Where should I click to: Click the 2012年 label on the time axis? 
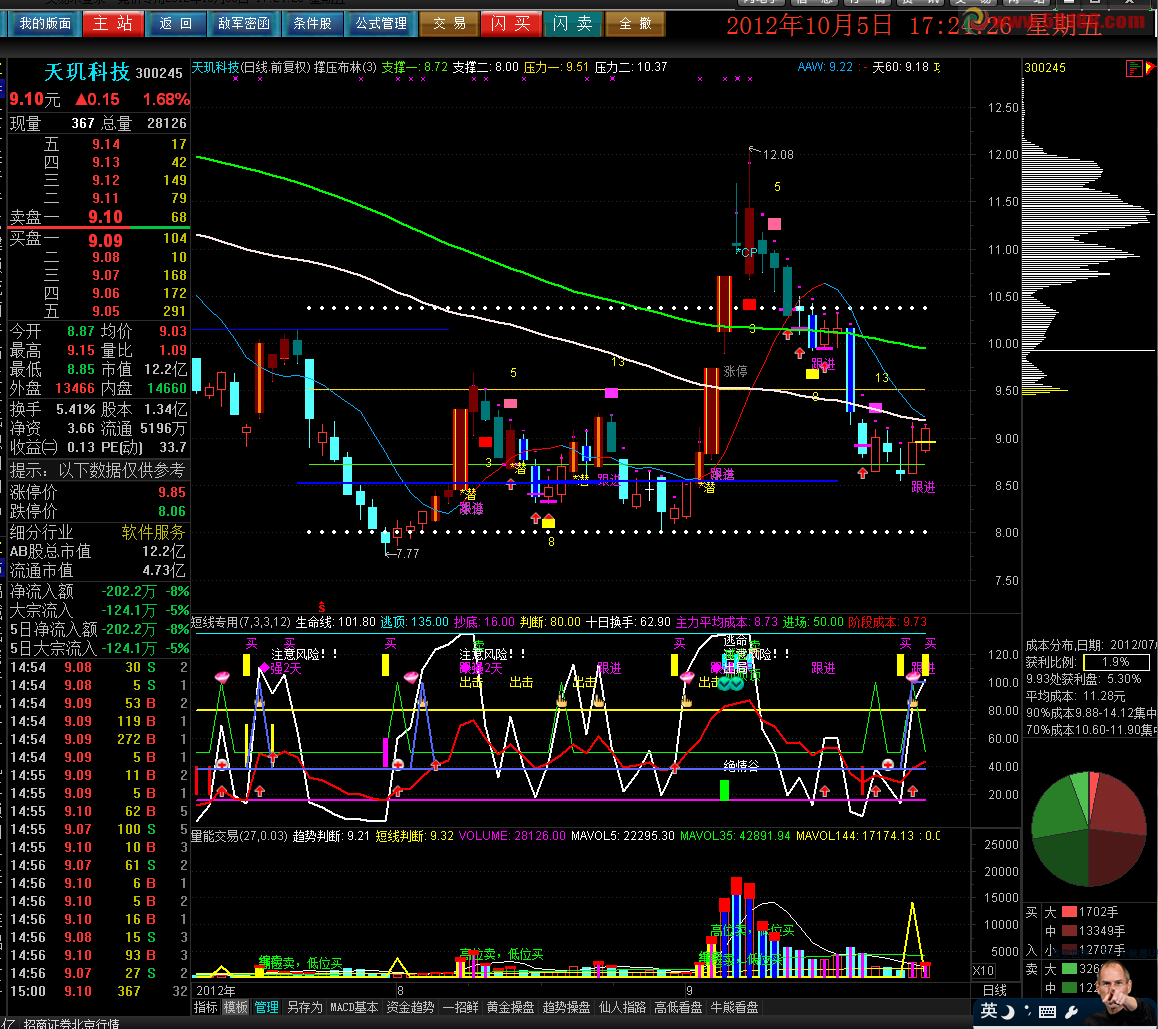216,991
